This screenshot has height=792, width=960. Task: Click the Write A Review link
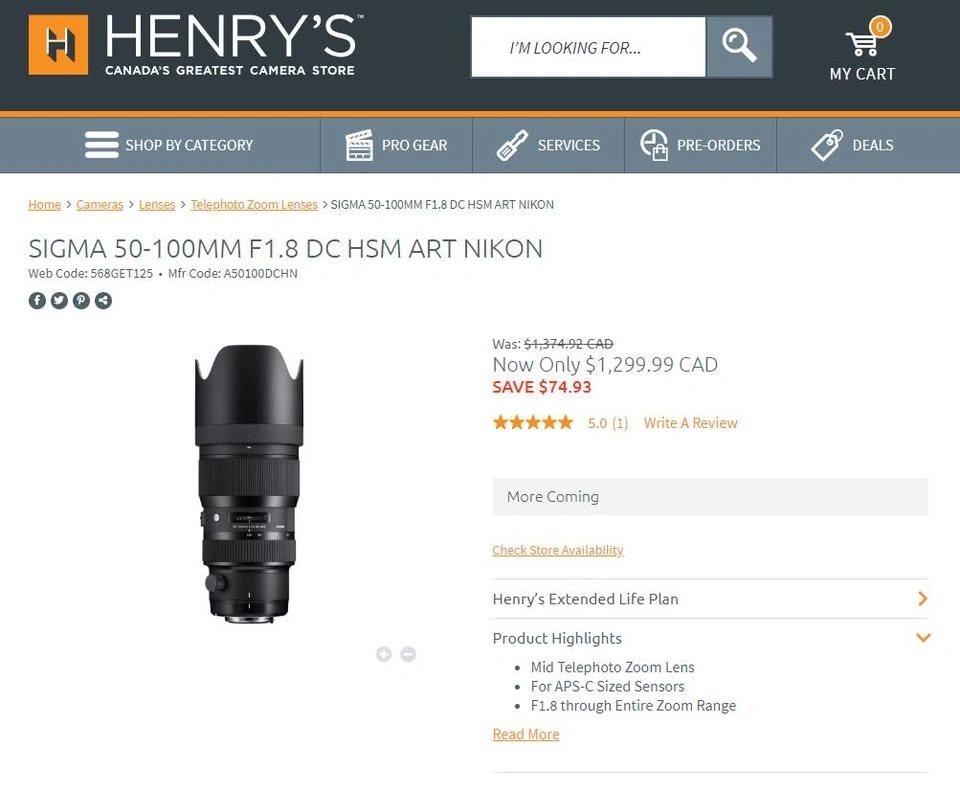coord(690,423)
